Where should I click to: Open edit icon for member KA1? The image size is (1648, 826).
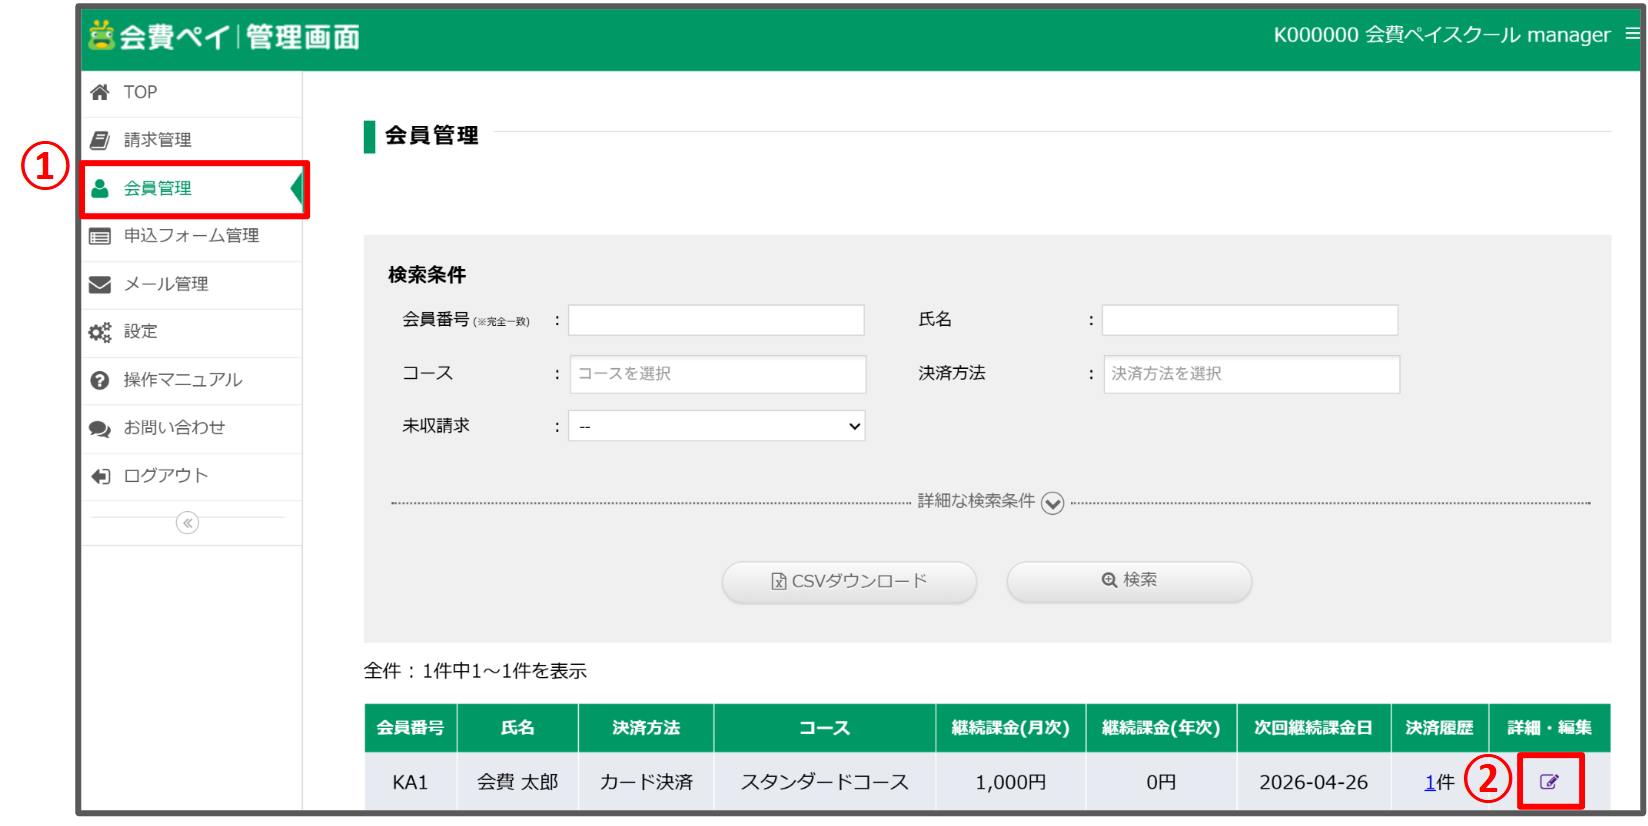1549,782
